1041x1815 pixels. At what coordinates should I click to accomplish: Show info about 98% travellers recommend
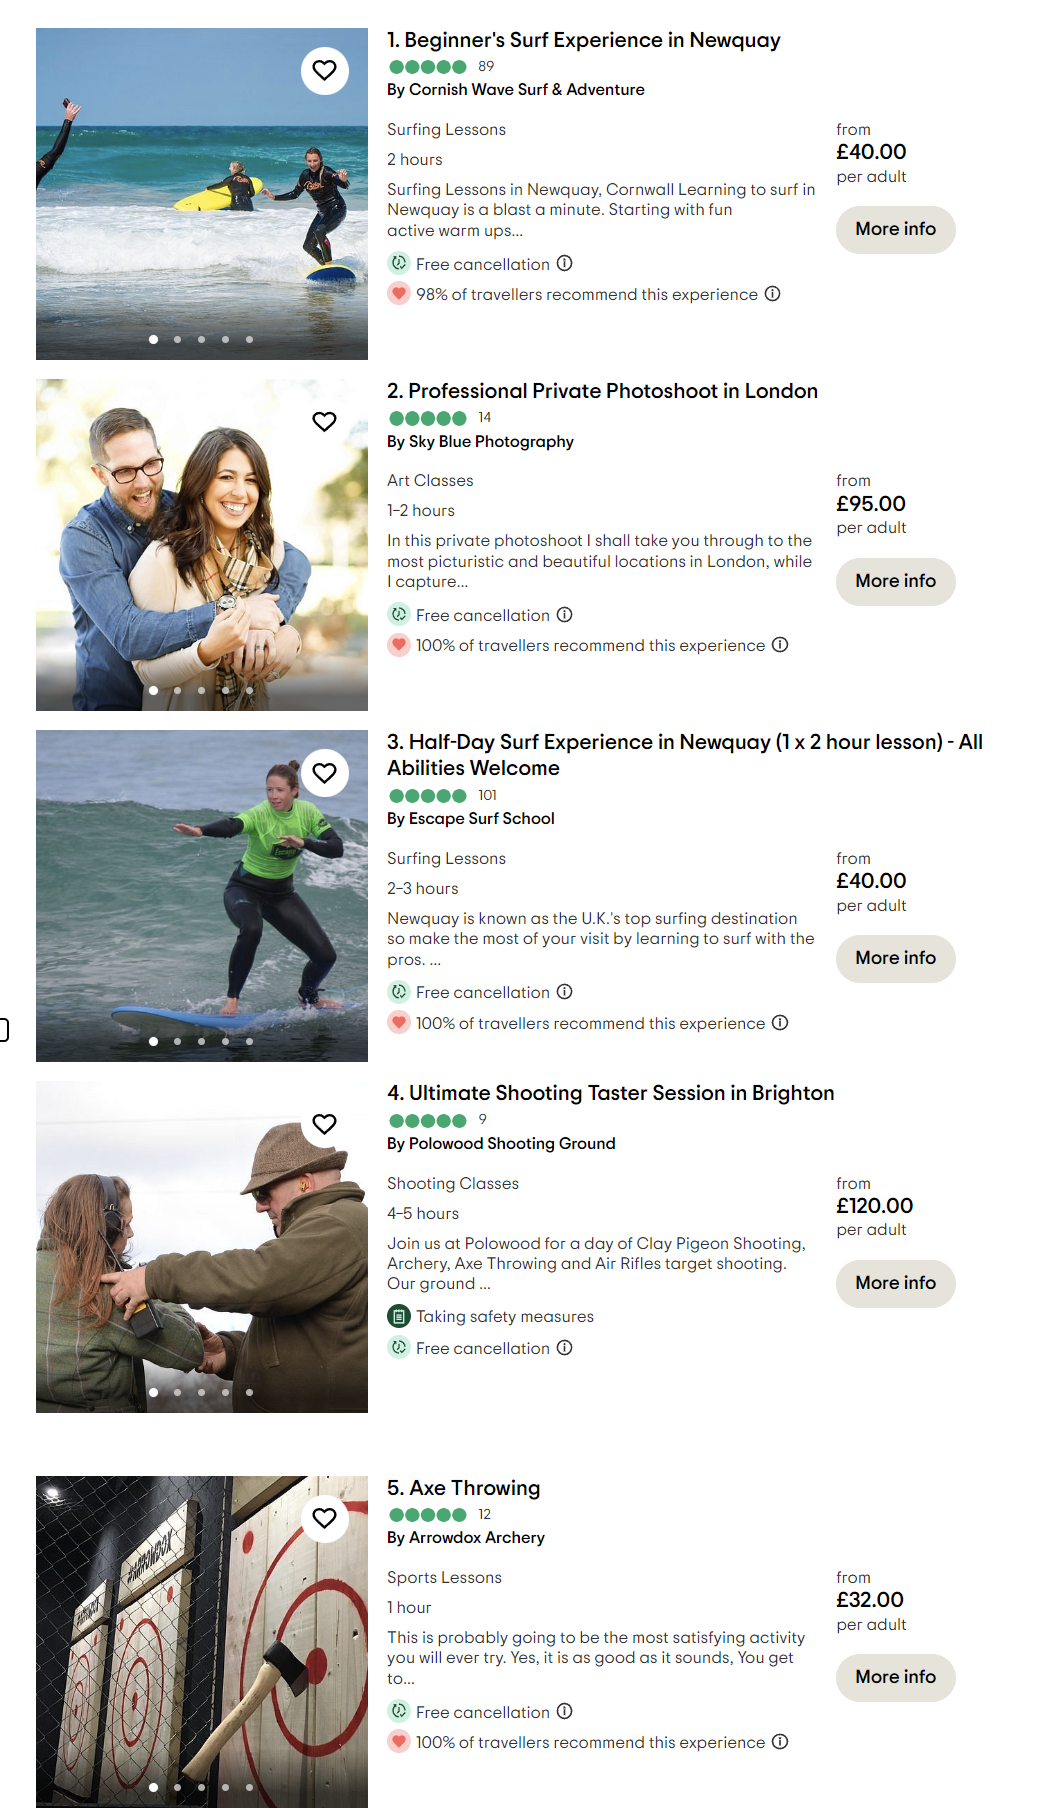tap(772, 293)
